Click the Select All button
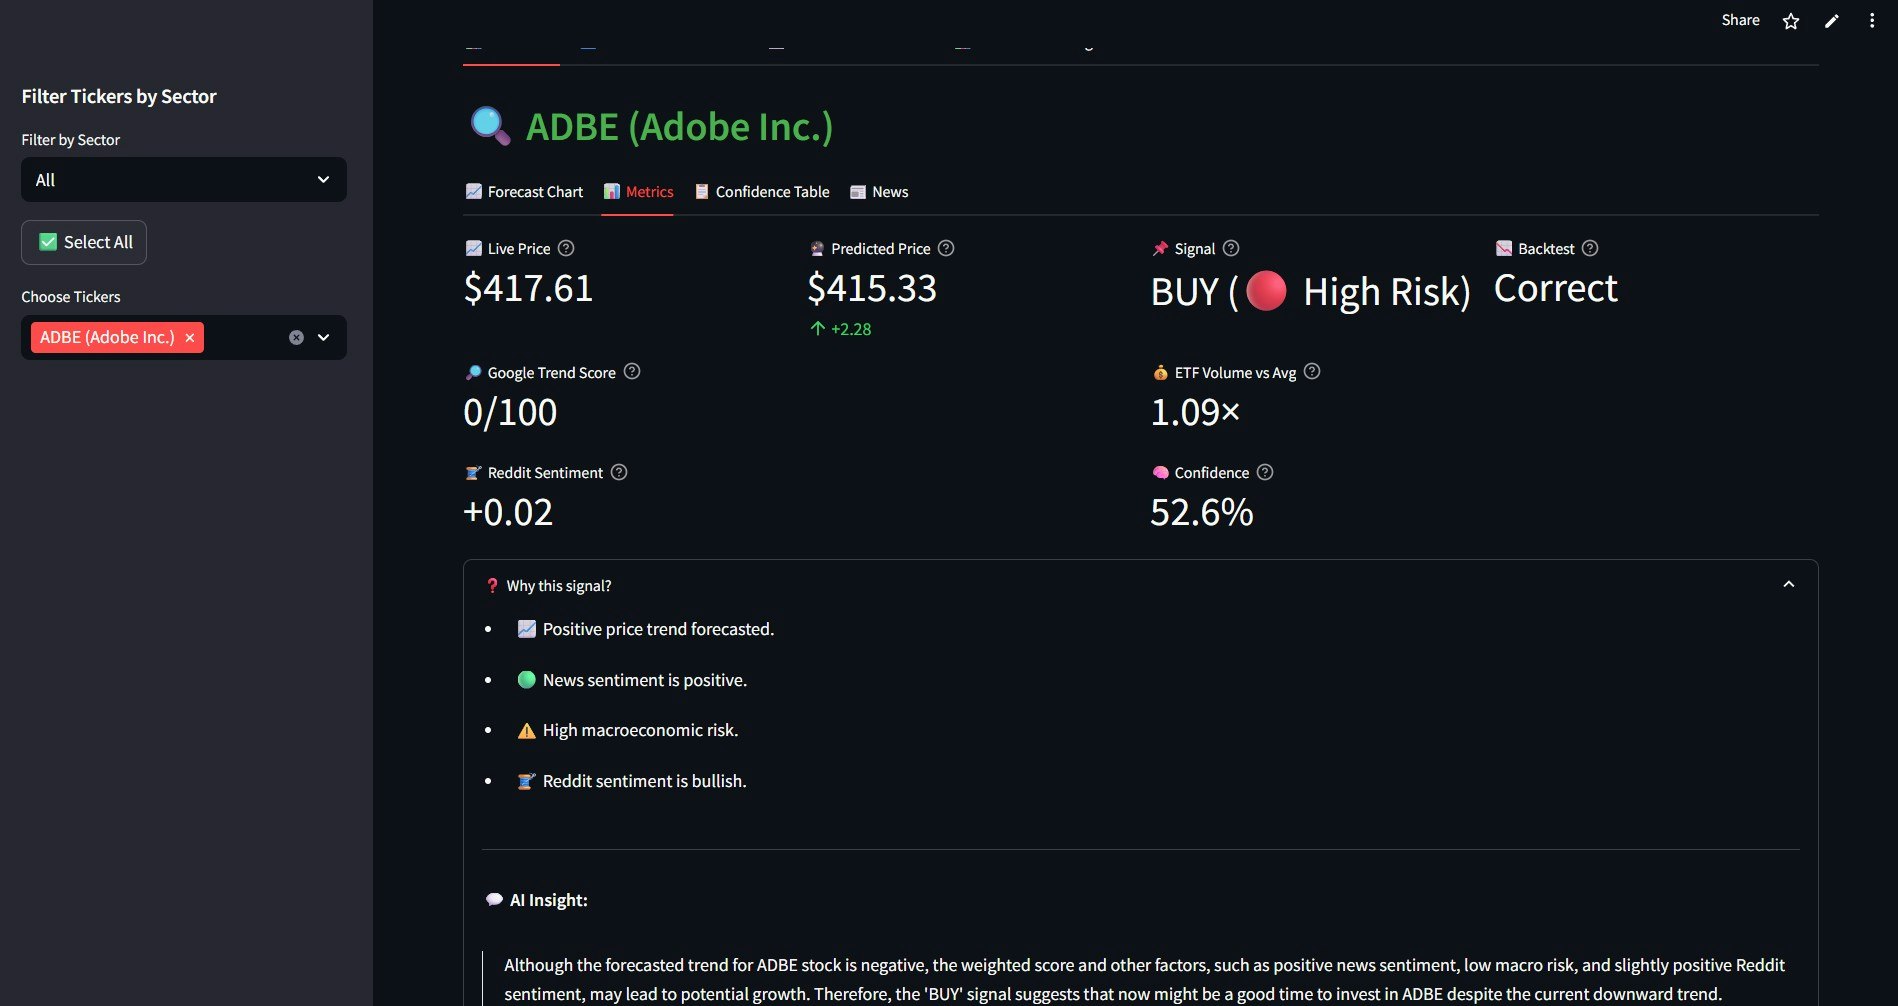Screen dimensions: 1898x1006 click(84, 242)
